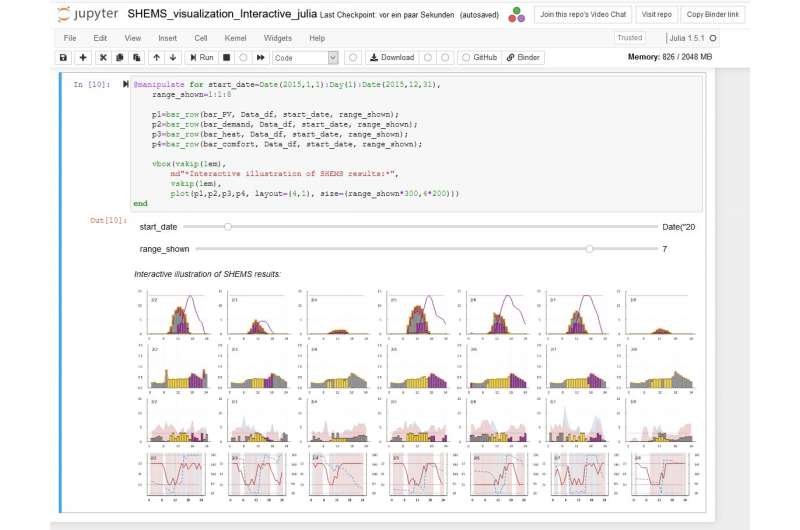Click the Jupyter logo
800x530 pixels.
(85, 15)
